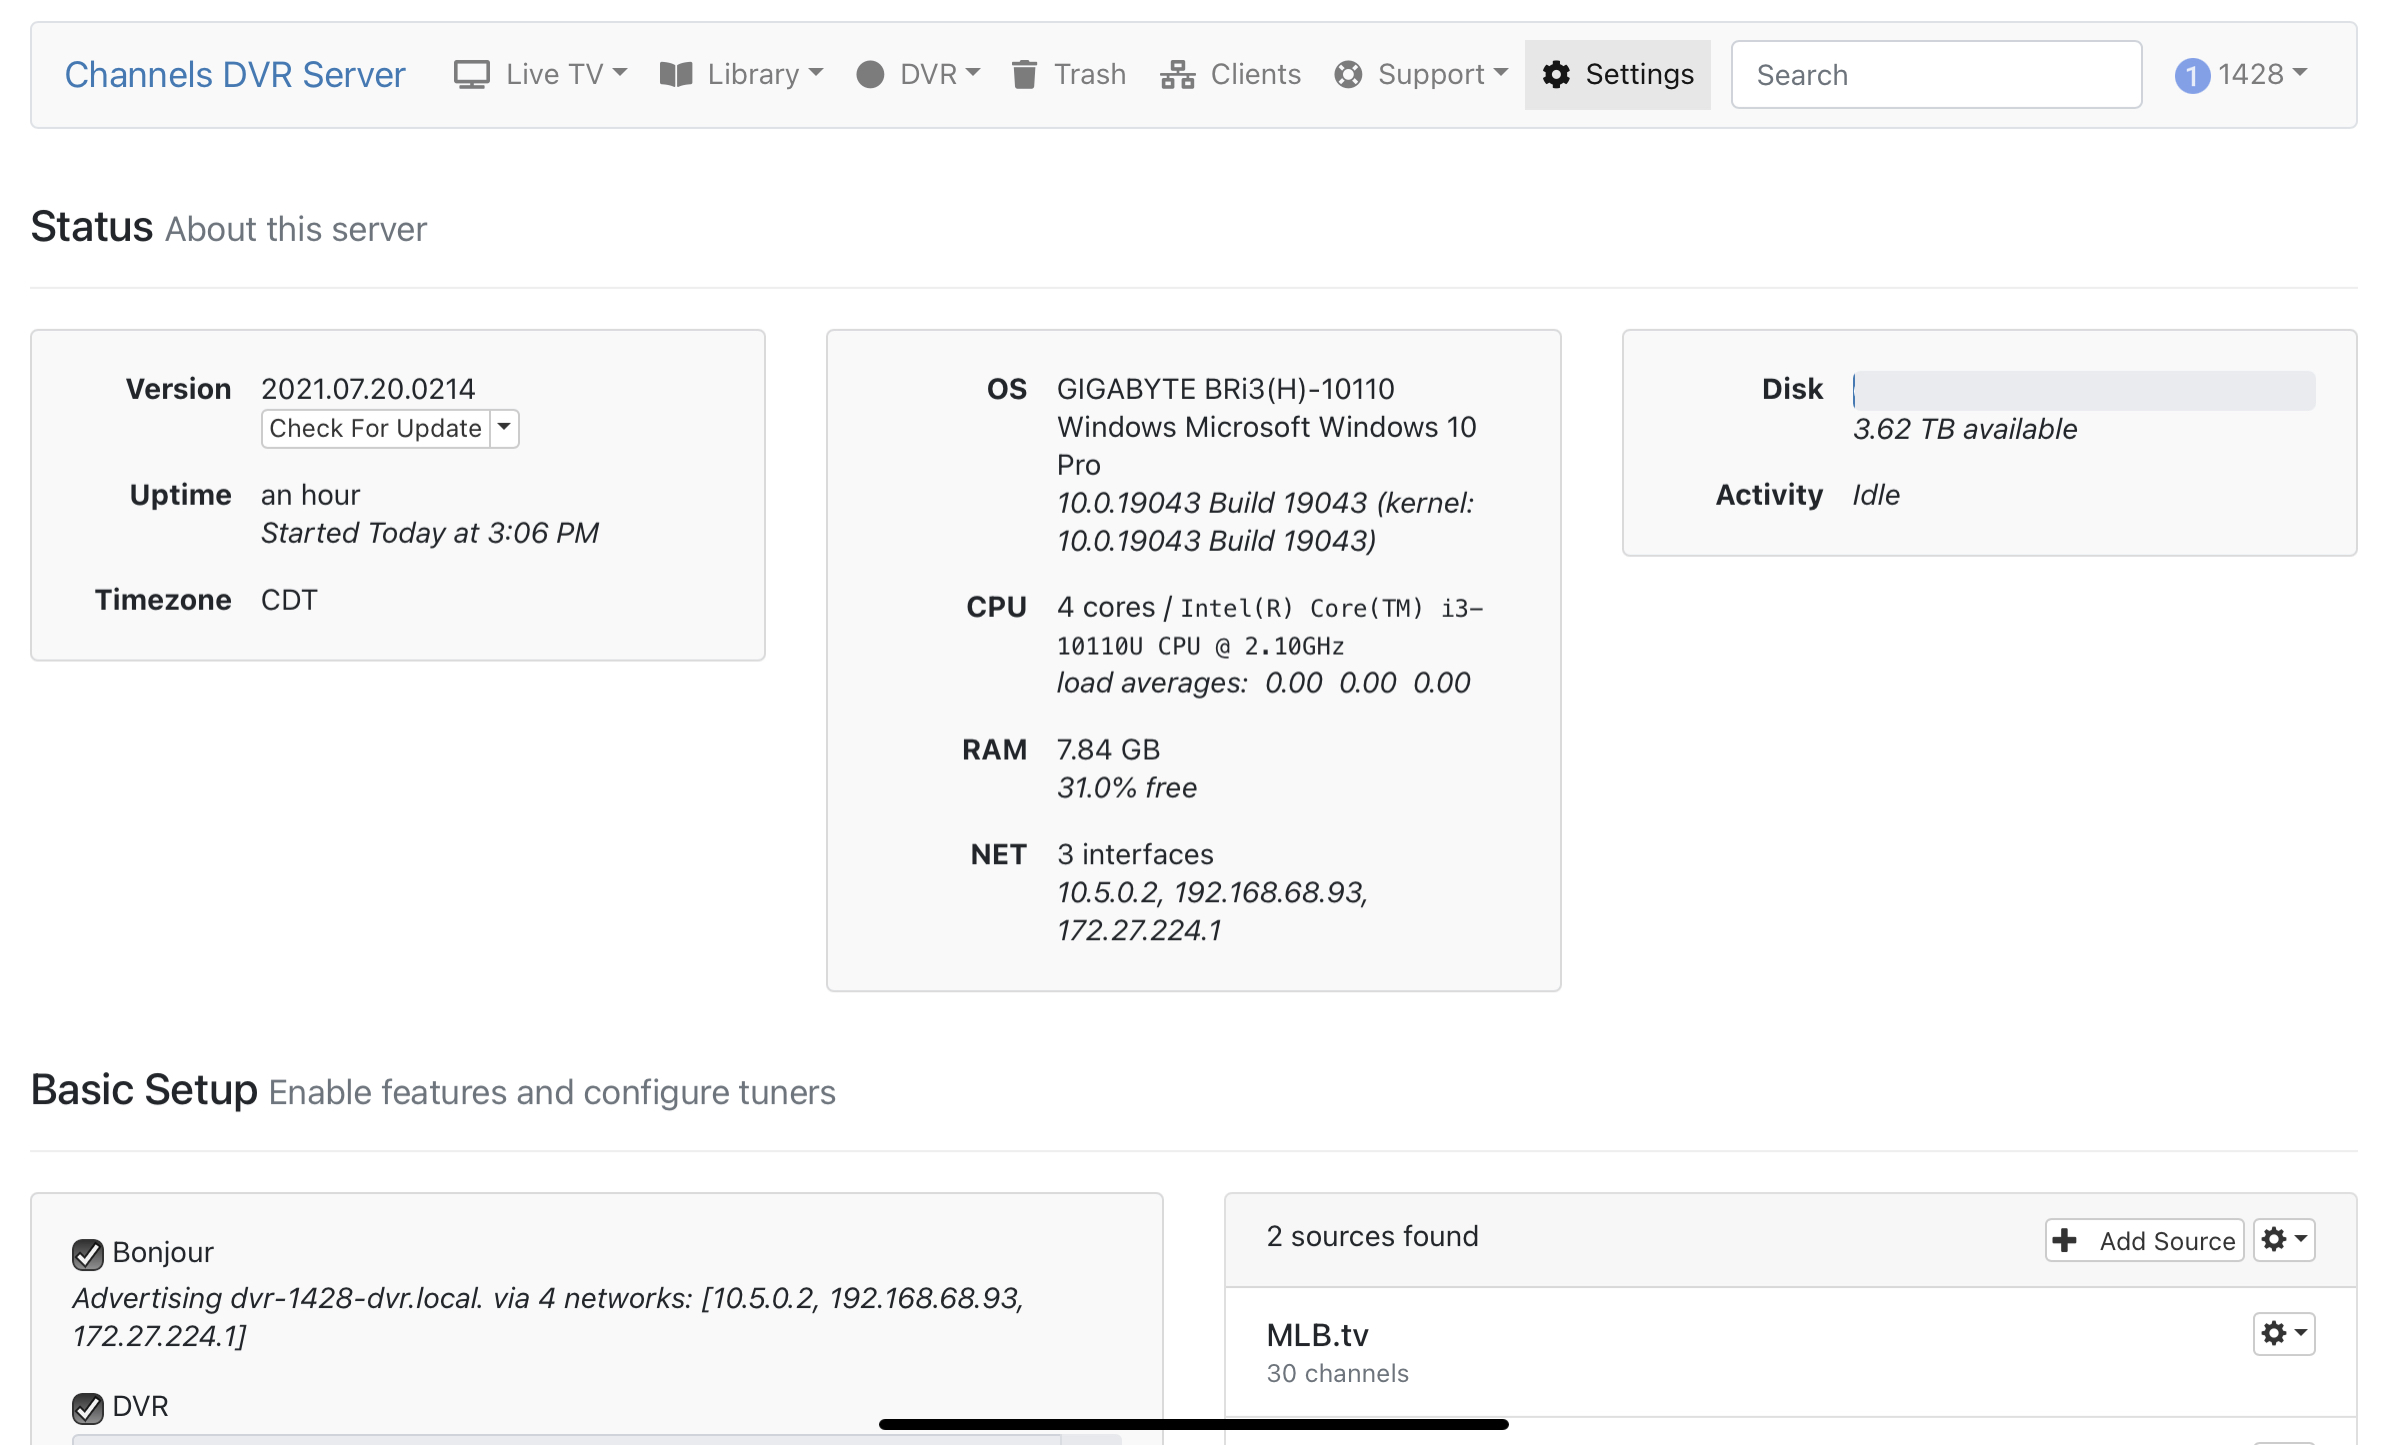Click the Clients network icon

tap(1178, 75)
